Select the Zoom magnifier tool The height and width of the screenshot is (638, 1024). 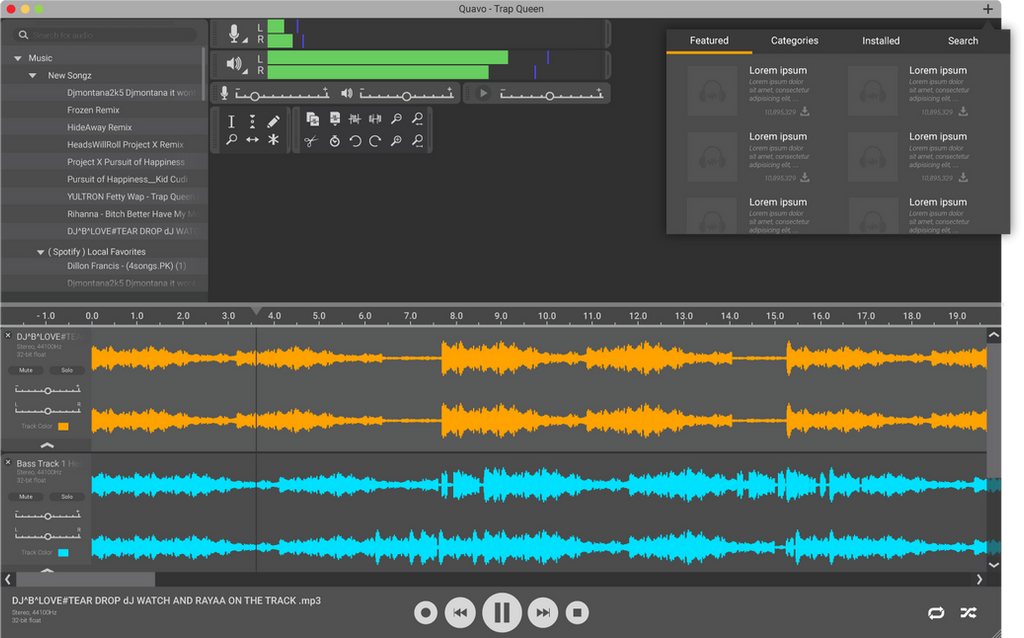pyautogui.click(x=231, y=140)
